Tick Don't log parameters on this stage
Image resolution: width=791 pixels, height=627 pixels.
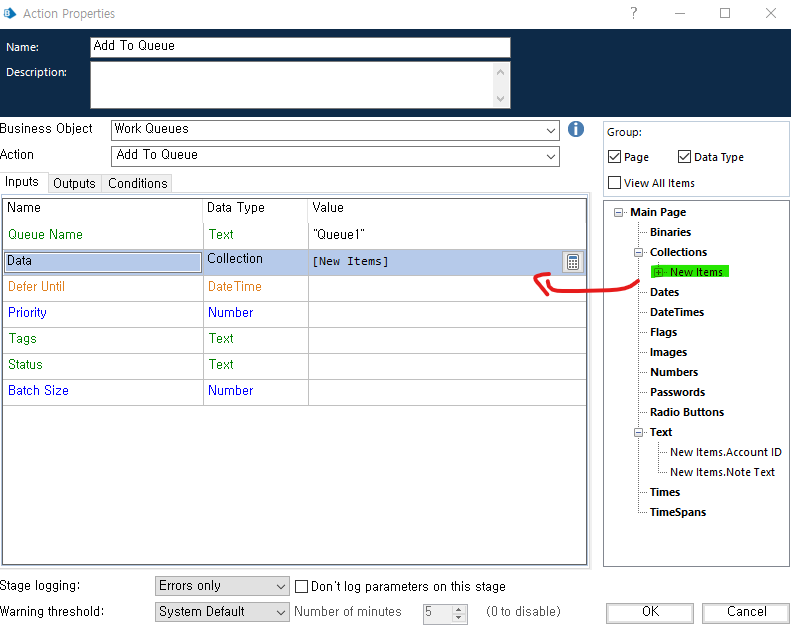point(302,586)
